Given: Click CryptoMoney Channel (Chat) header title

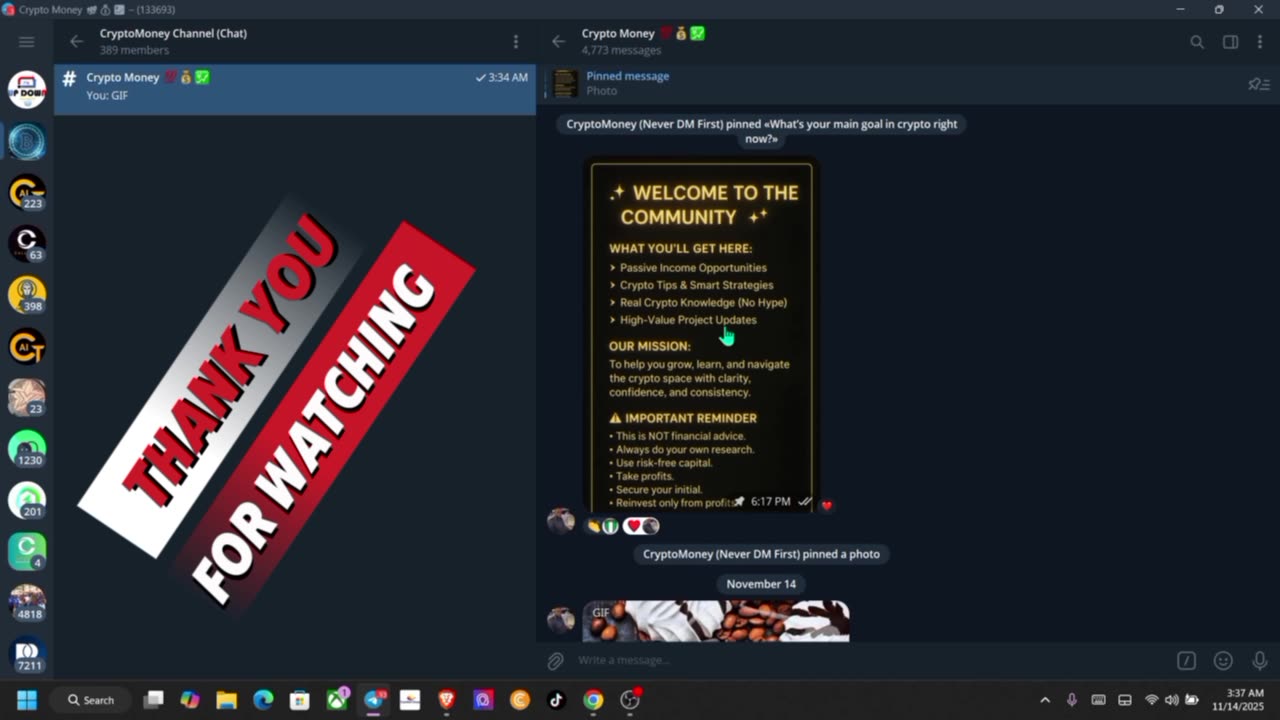Looking at the screenshot, I should click(173, 33).
